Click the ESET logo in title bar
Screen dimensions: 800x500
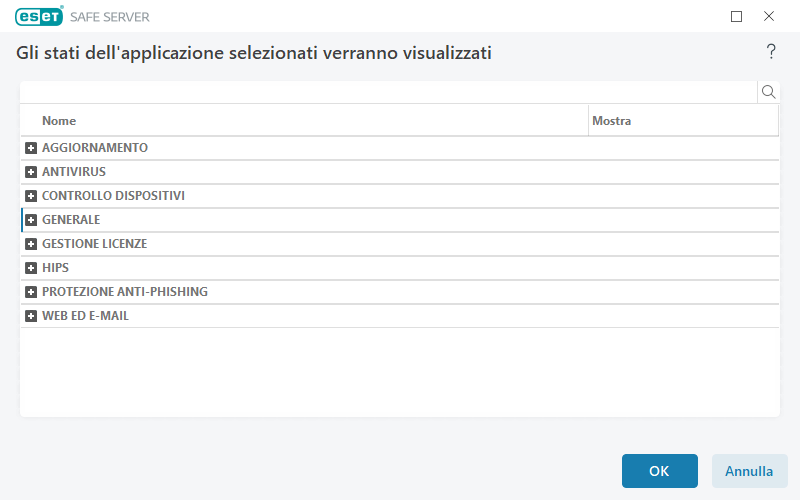39,16
